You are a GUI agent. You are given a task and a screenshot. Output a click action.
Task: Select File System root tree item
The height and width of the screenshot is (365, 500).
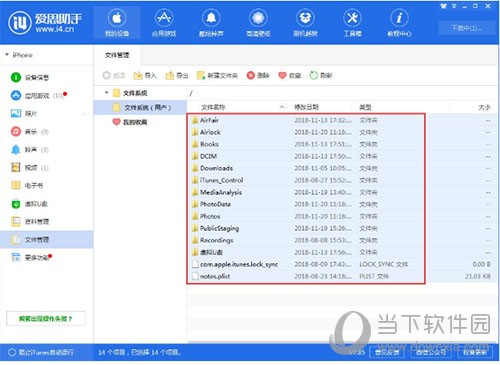135,93
